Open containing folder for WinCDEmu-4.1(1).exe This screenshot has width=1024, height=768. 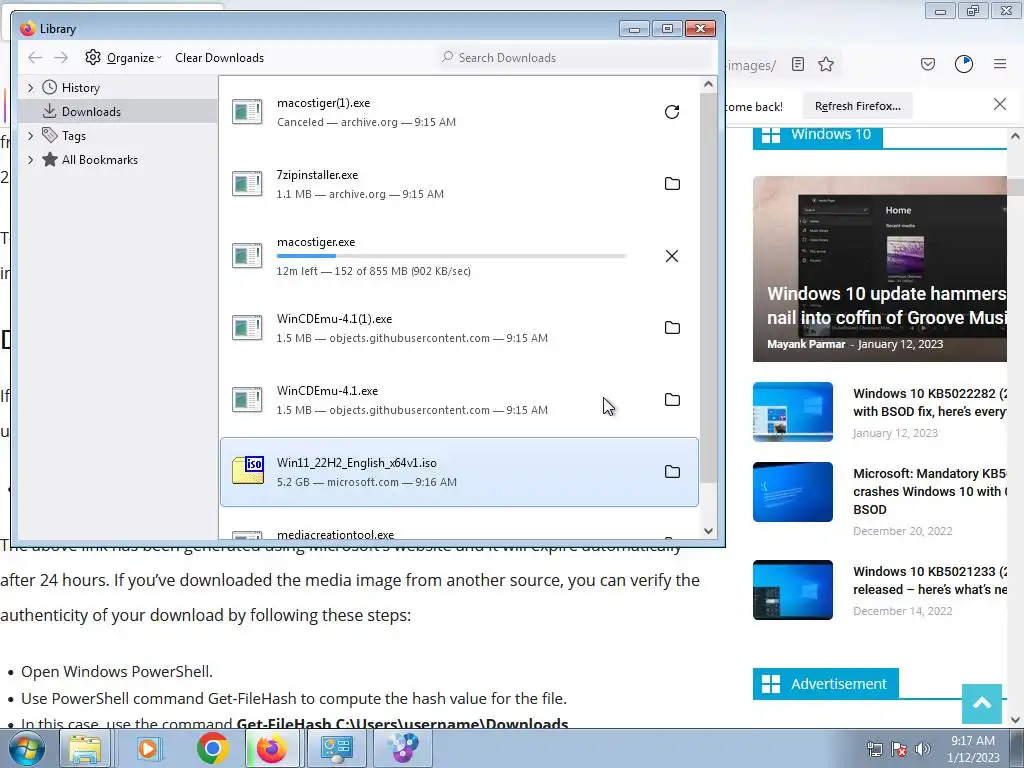[x=672, y=328]
